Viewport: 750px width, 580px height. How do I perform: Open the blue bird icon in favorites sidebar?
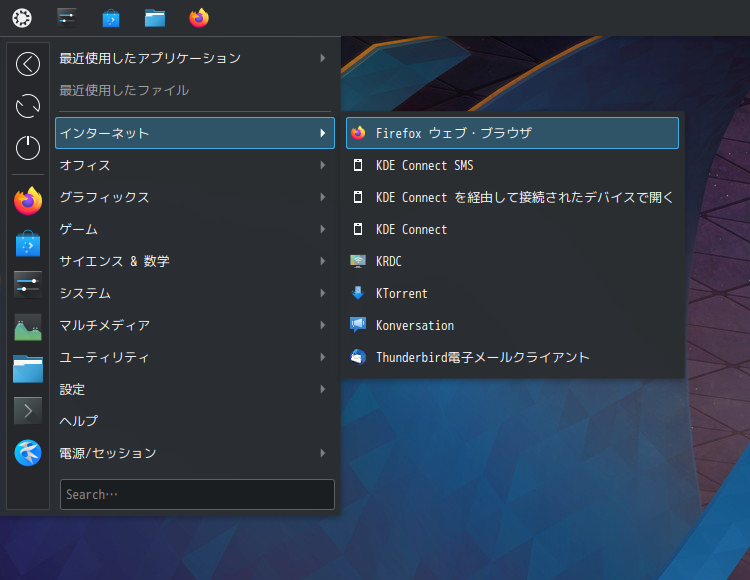(x=28, y=453)
